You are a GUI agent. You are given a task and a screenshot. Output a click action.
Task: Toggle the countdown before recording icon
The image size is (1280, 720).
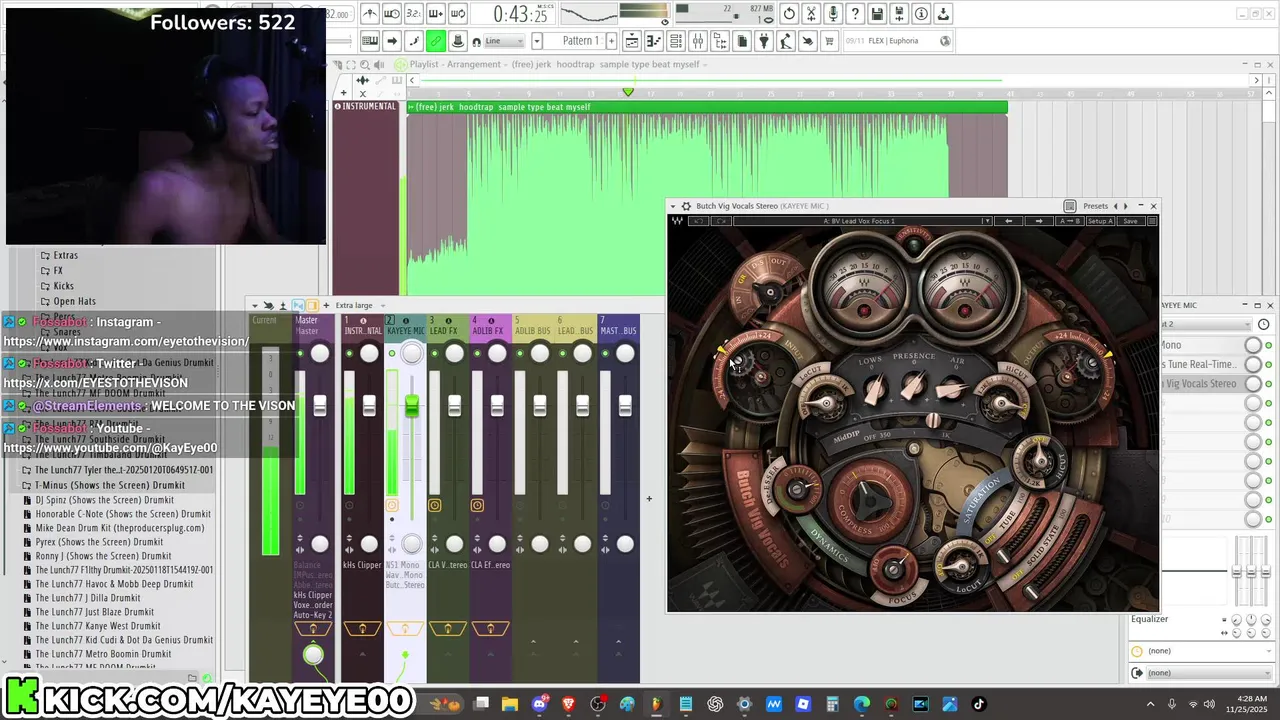point(414,14)
